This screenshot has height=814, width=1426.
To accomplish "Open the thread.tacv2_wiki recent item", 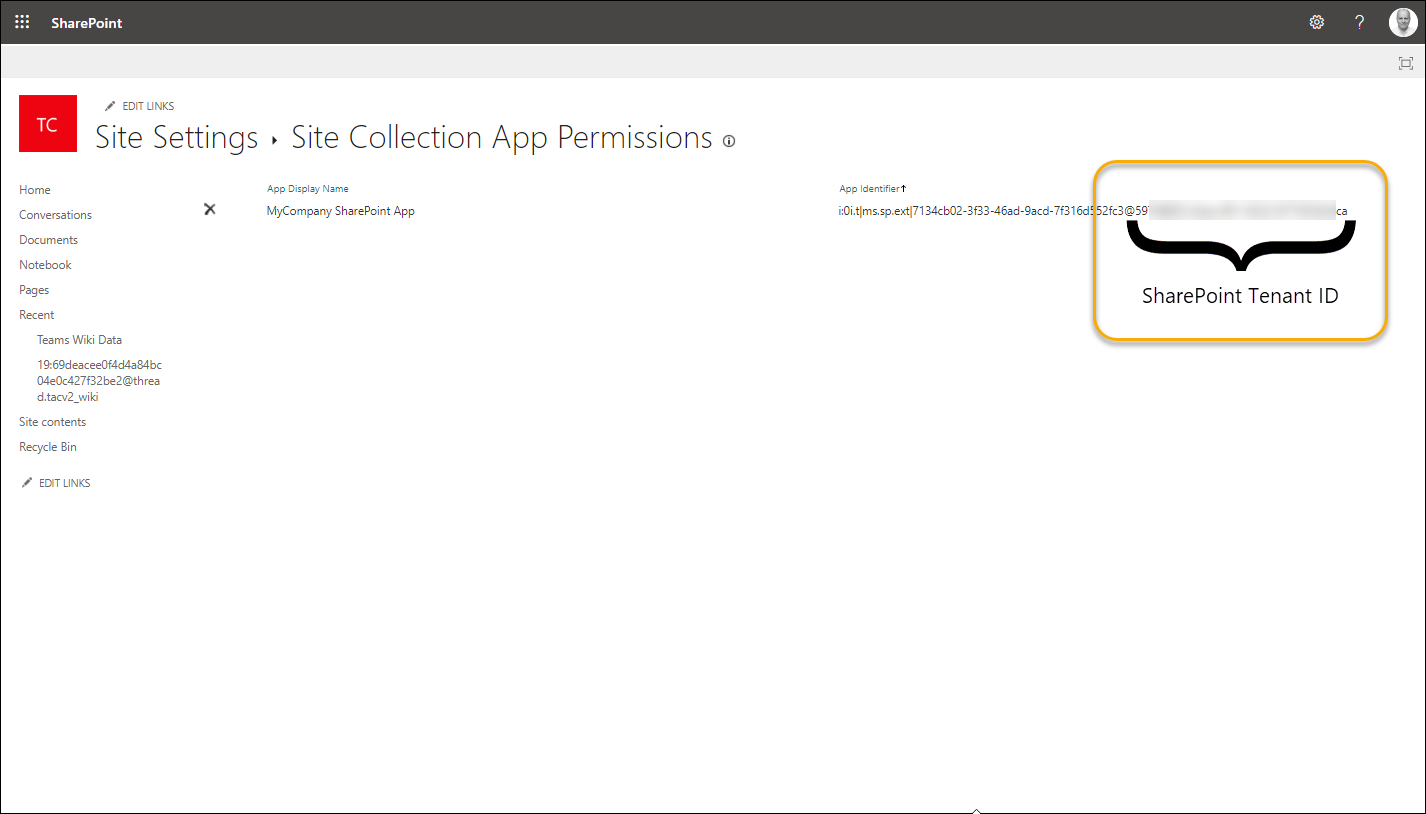I will [99, 381].
